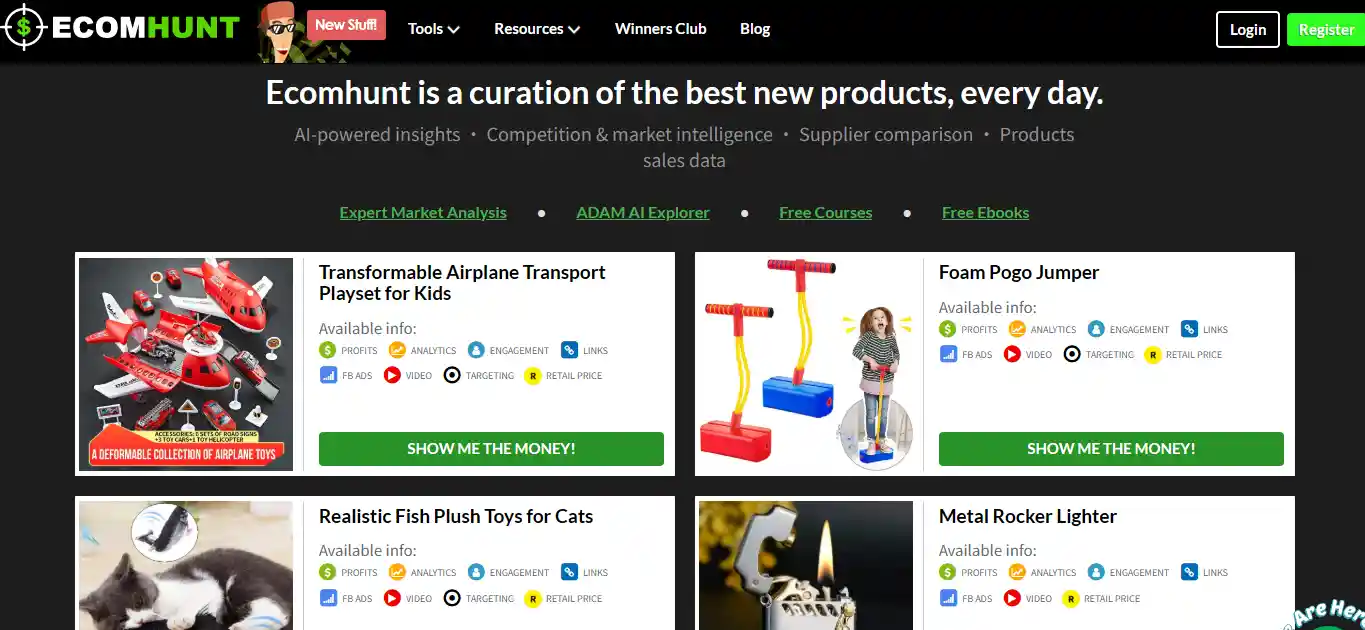
Task: Click SHOW ME THE MONEY on the pogo jumper
Action: click(1110, 449)
